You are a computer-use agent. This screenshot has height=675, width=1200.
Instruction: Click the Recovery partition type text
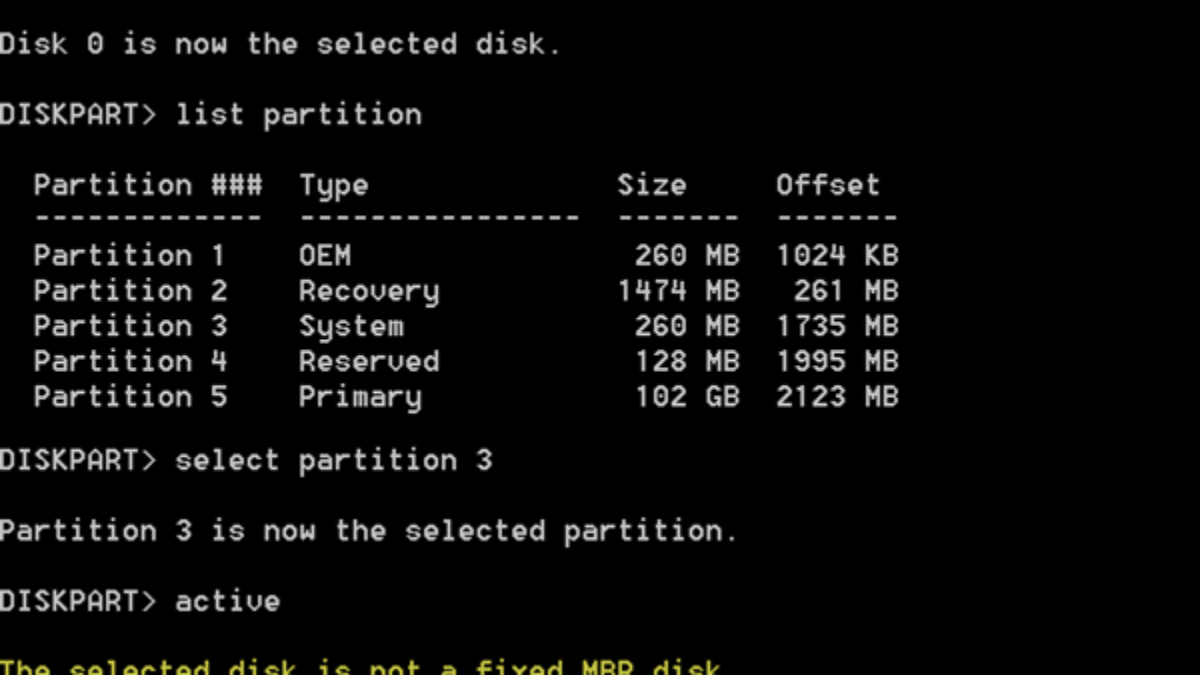click(369, 292)
